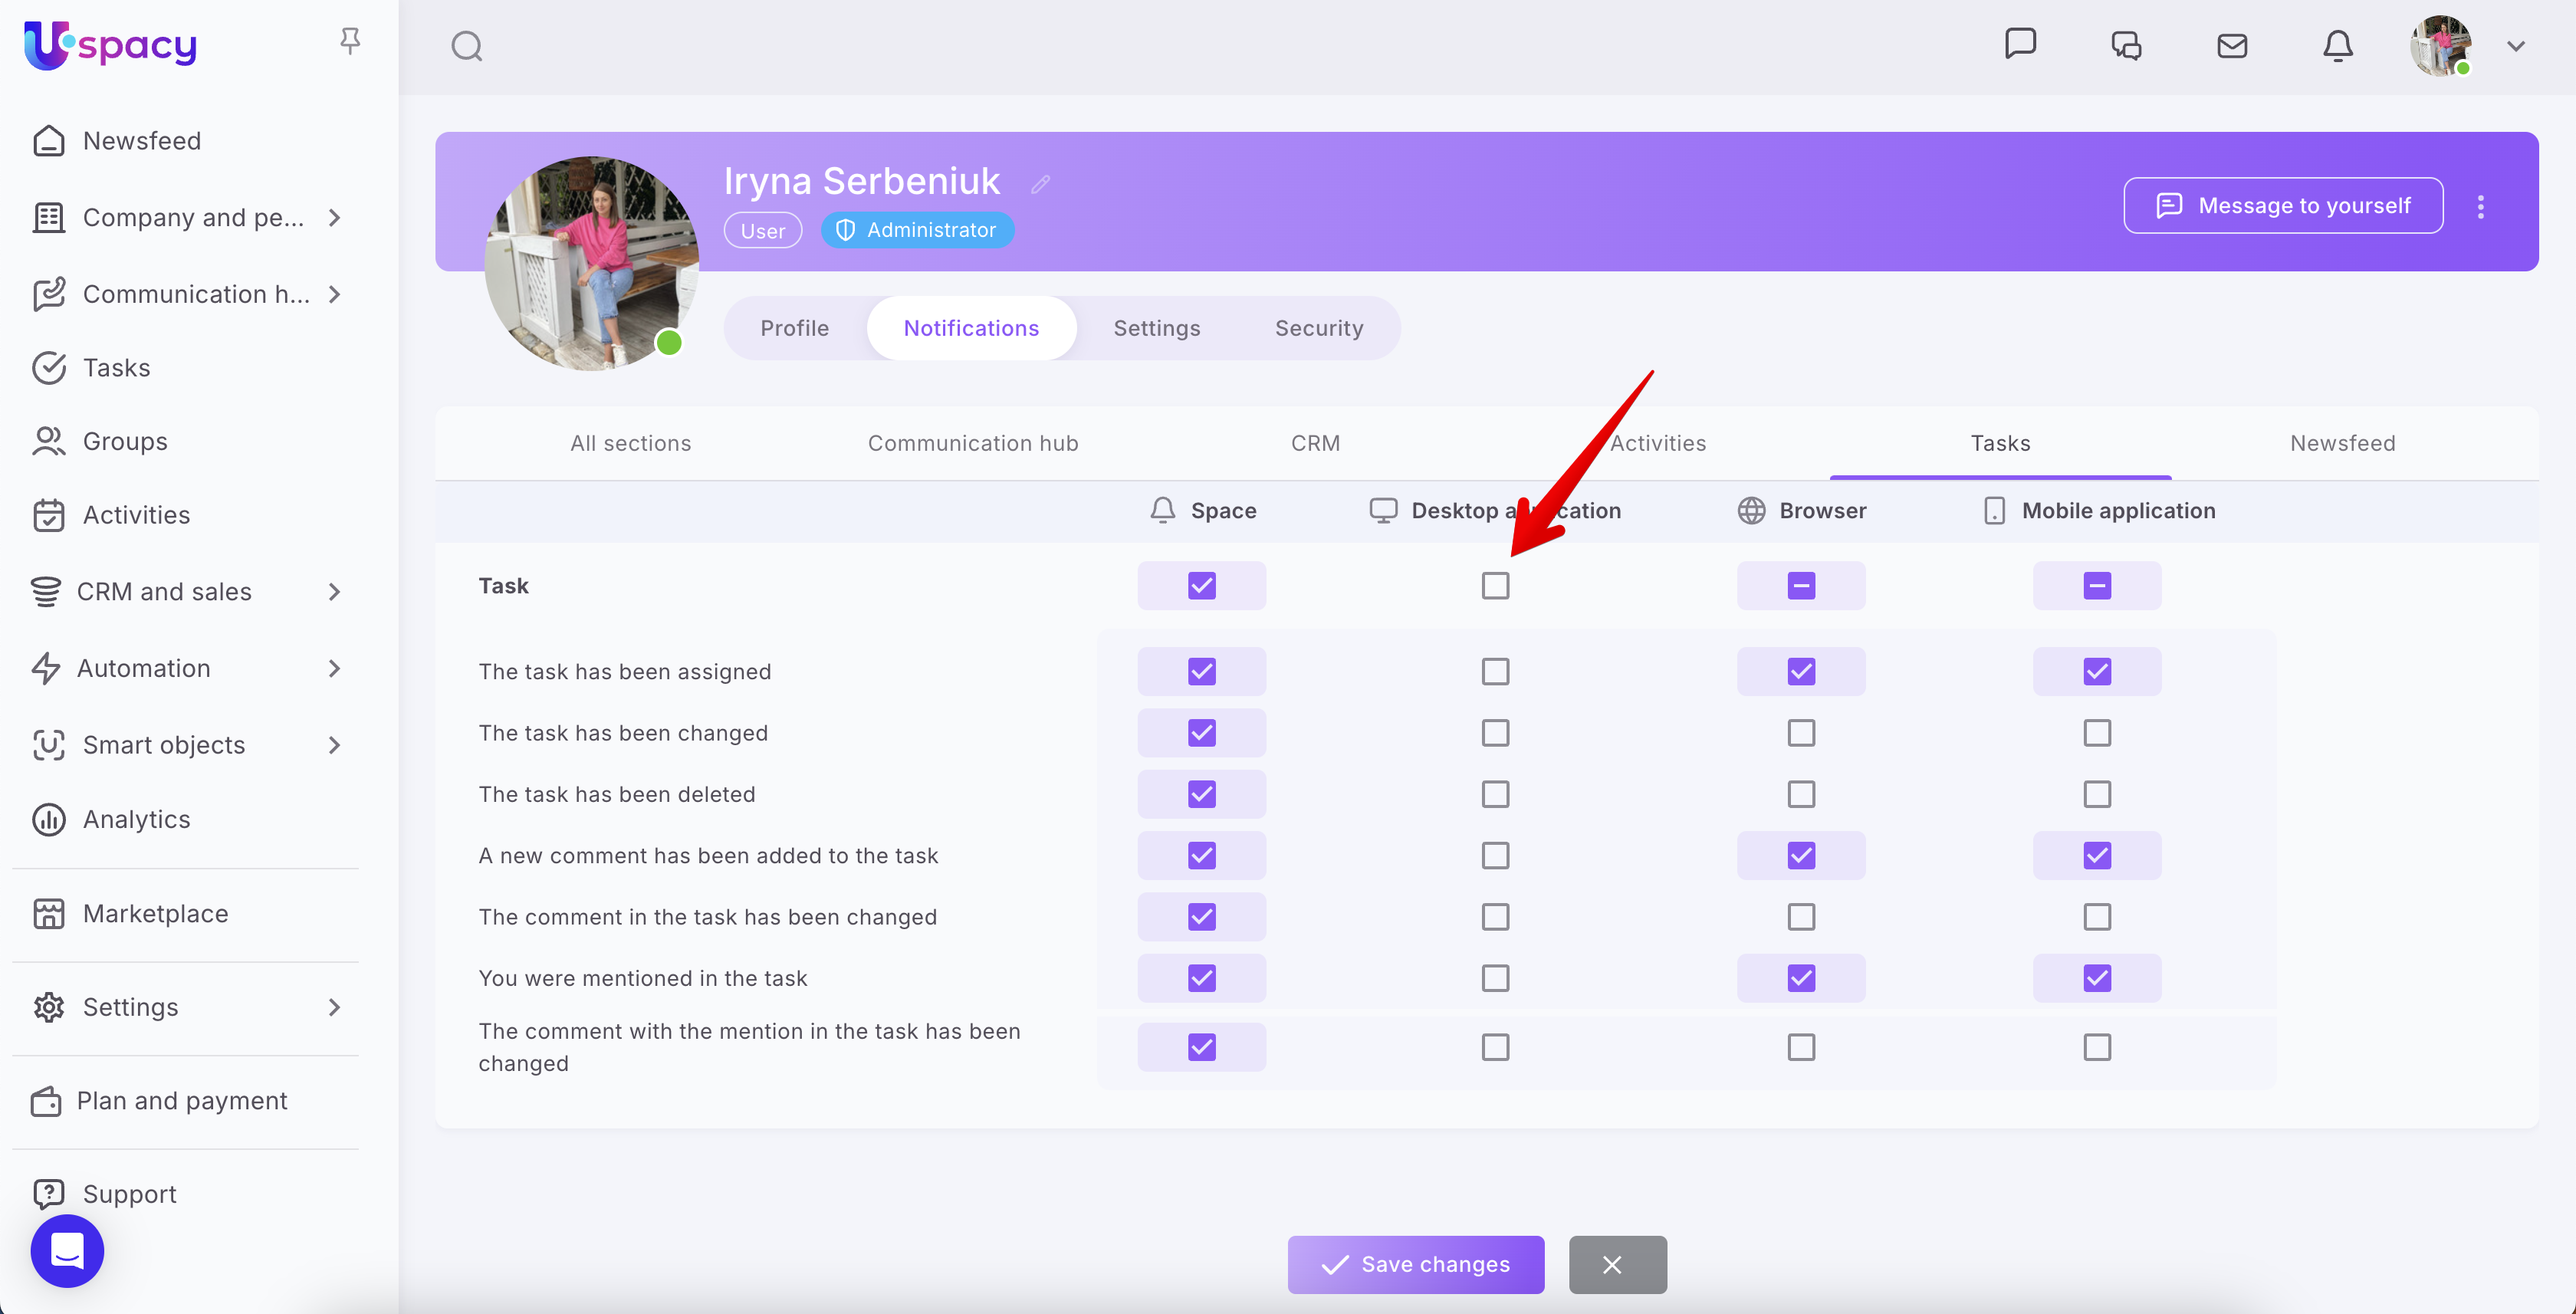Viewport: 2576px width, 1314px height.
Task: Select the Communication hub section tab
Action: (972, 443)
